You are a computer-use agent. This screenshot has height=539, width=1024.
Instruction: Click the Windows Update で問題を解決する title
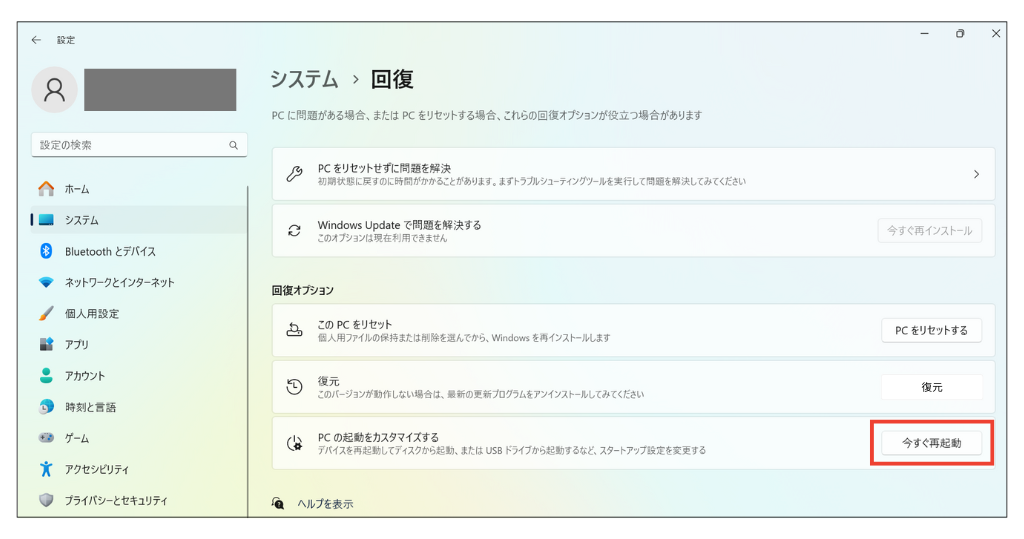click(x=399, y=225)
